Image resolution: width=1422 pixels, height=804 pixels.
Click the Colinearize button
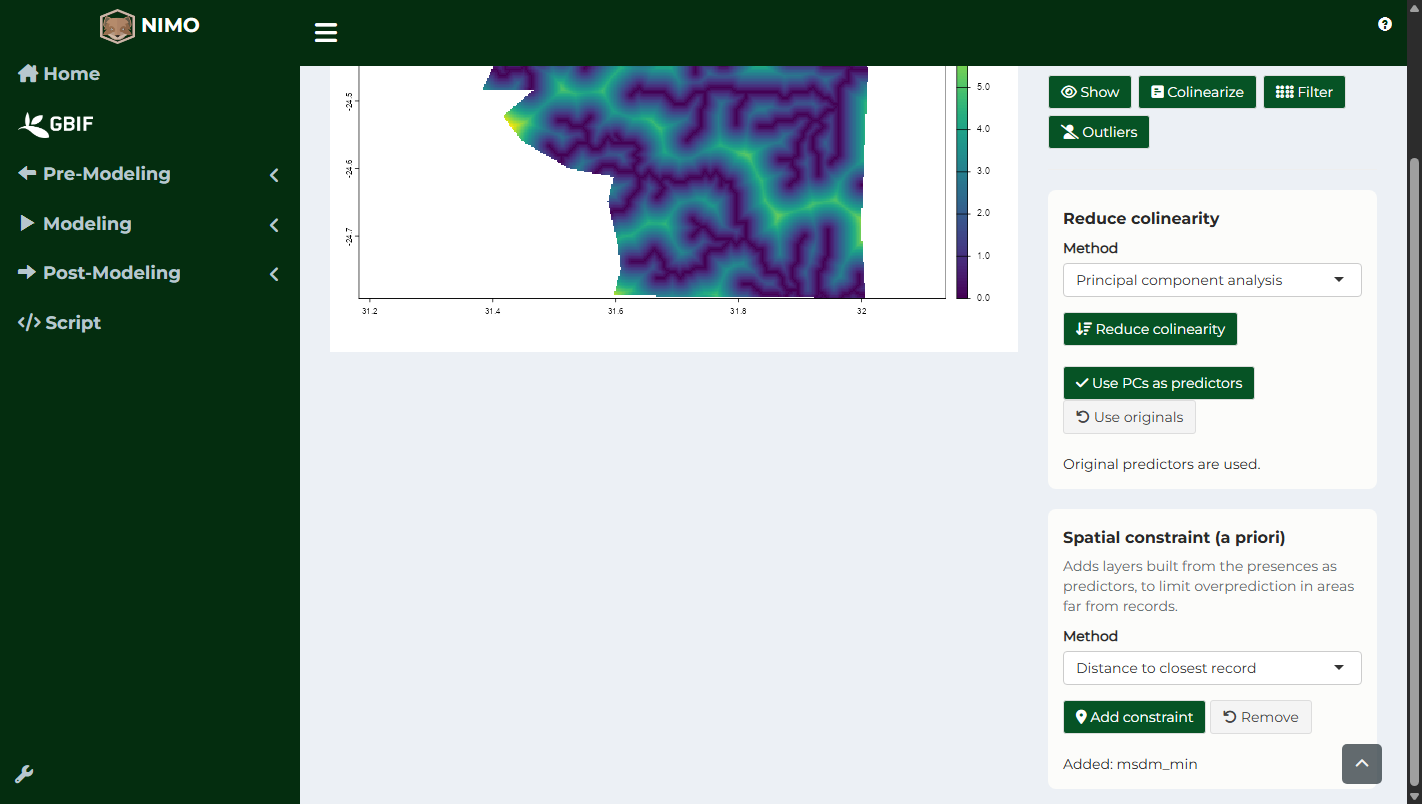click(1197, 92)
